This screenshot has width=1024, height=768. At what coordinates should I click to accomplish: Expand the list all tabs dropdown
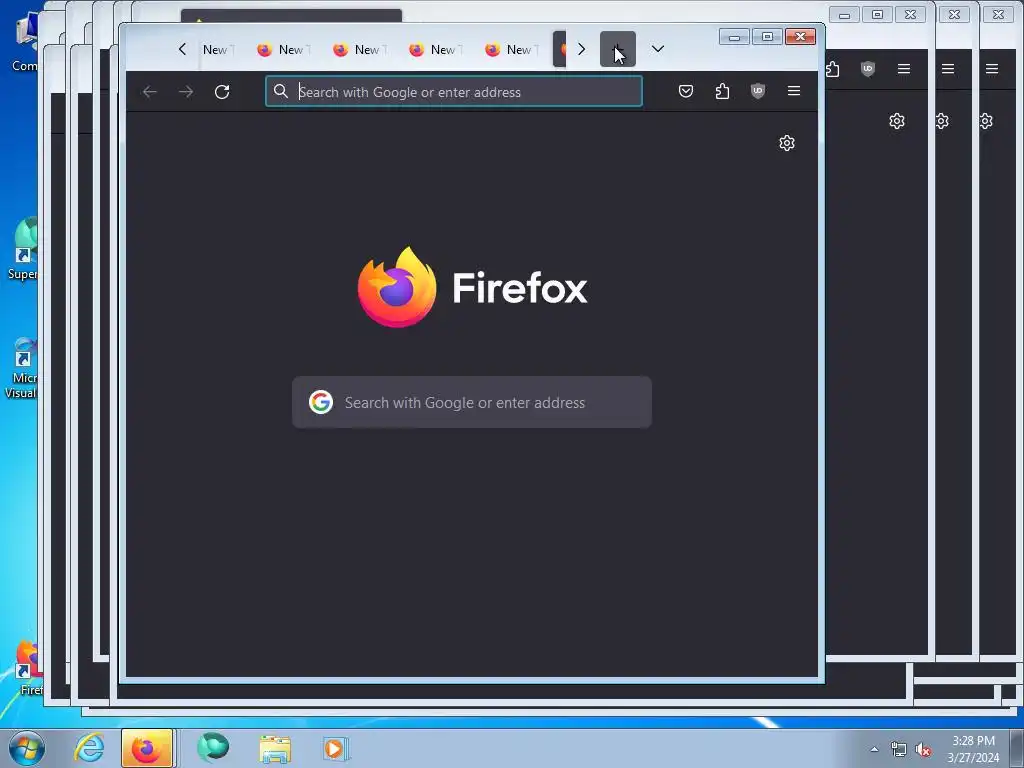point(658,49)
